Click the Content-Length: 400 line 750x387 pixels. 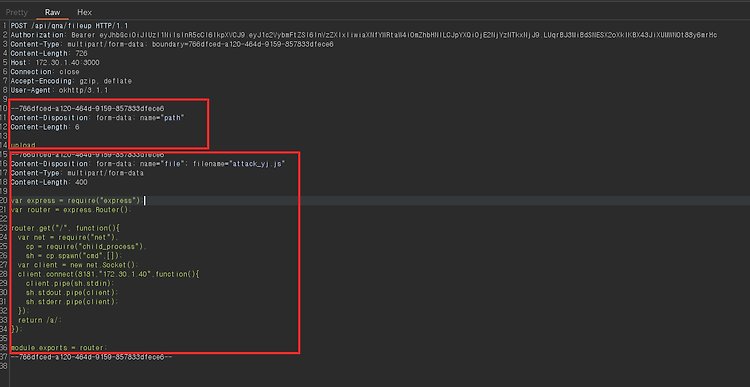click(x=49, y=182)
